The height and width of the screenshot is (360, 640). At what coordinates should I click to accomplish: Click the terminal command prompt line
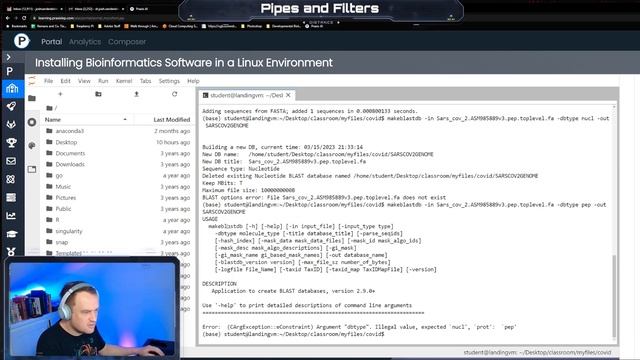click(294, 334)
